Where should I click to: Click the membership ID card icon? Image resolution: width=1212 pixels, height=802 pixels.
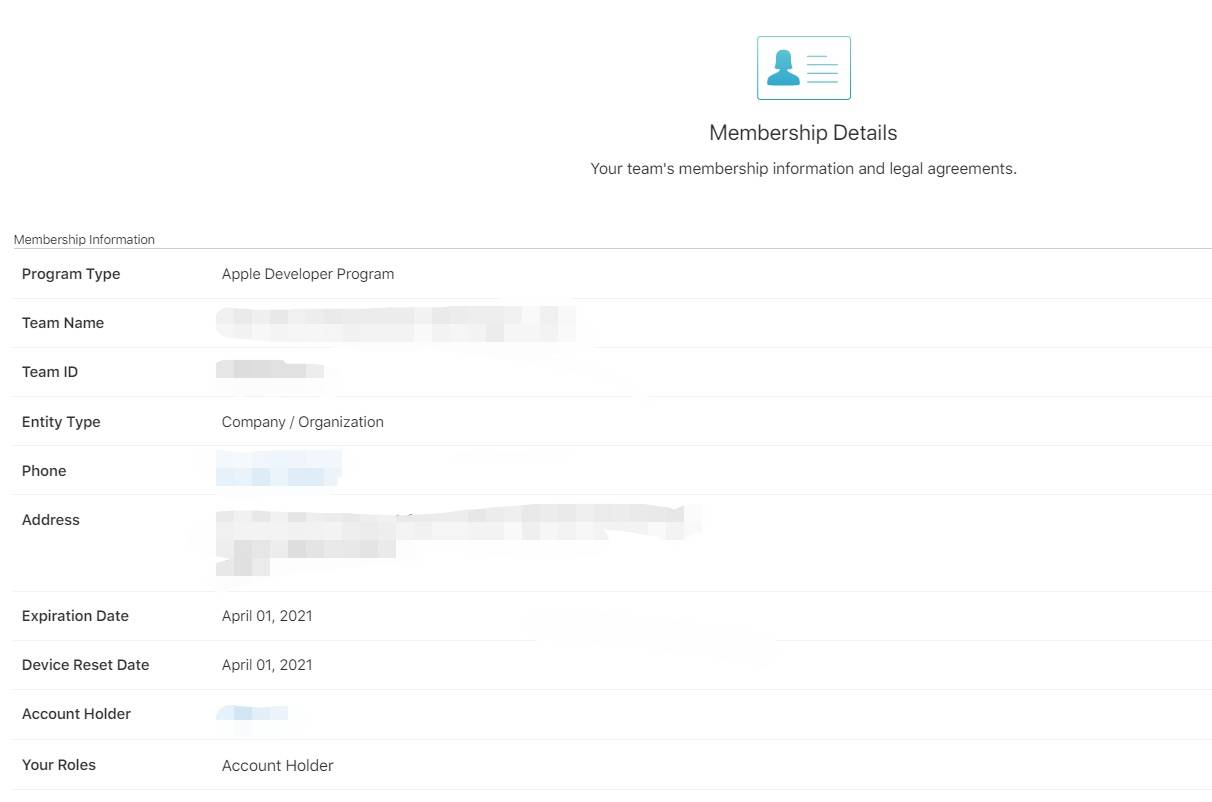coord(803,68)
